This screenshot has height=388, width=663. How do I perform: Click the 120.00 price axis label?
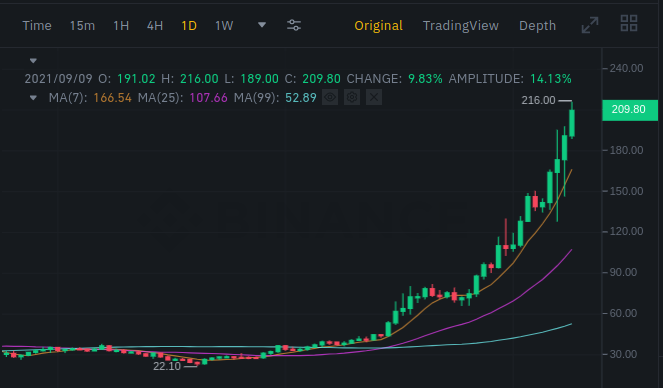pos(626,232)
